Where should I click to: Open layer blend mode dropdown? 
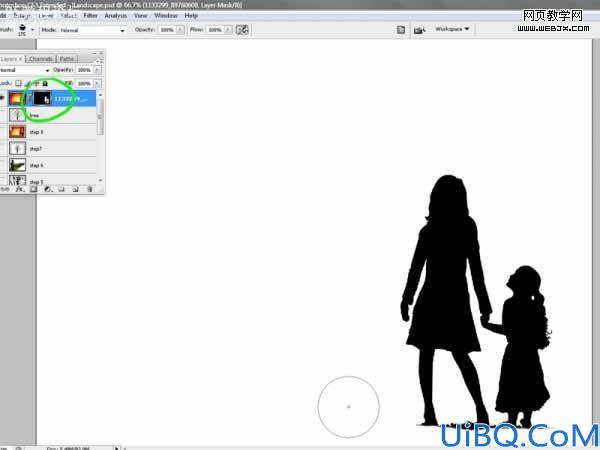coord(25,70)
